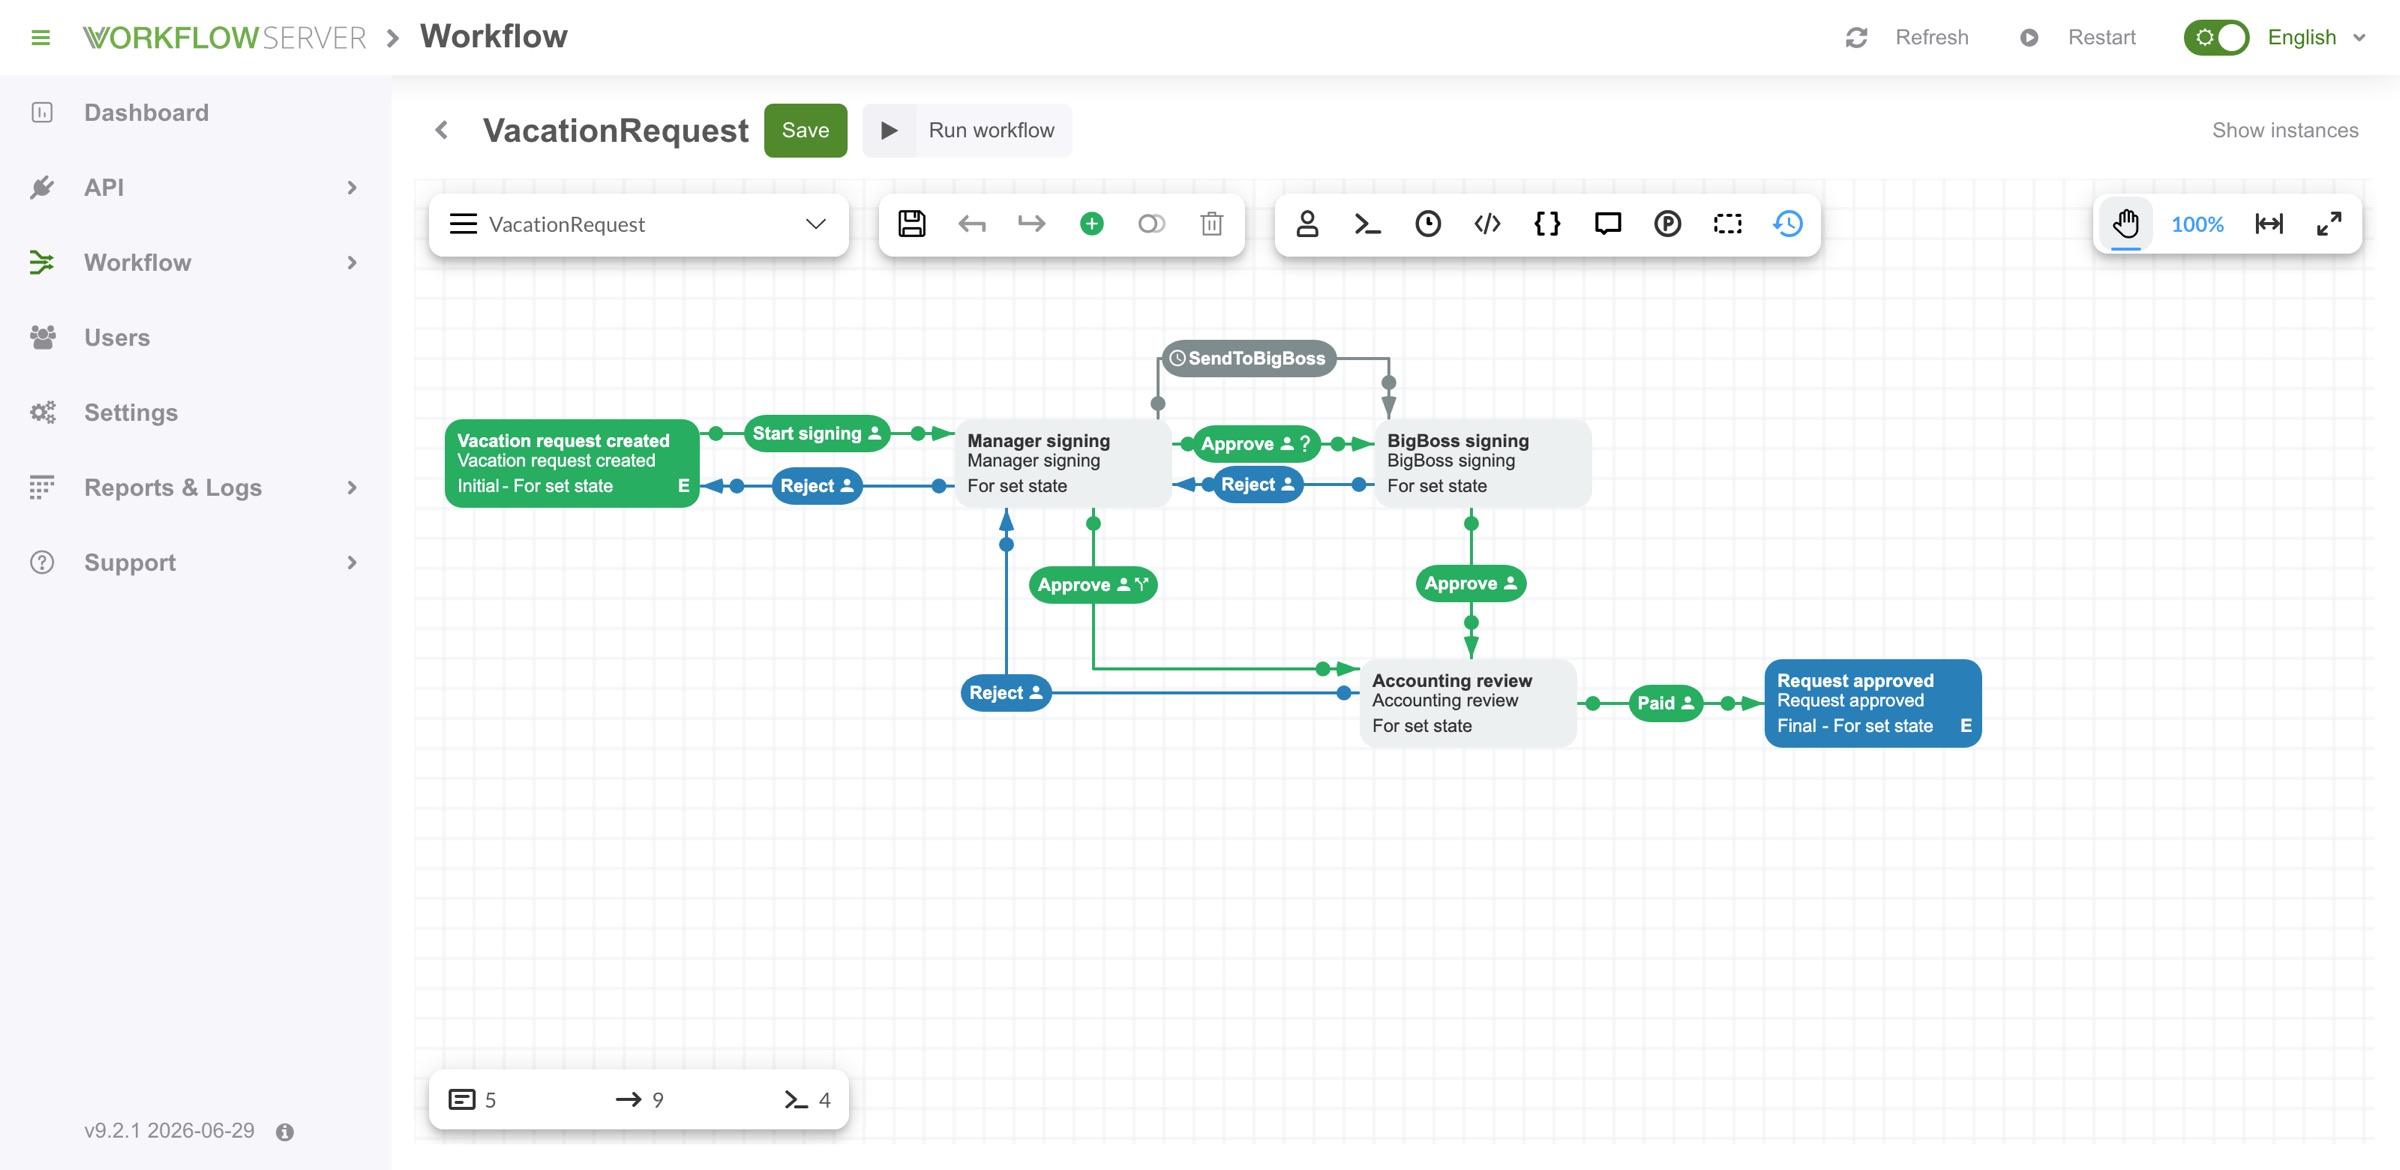
Task: Select Reject transition below Accounting review line
Action: 1005,692
